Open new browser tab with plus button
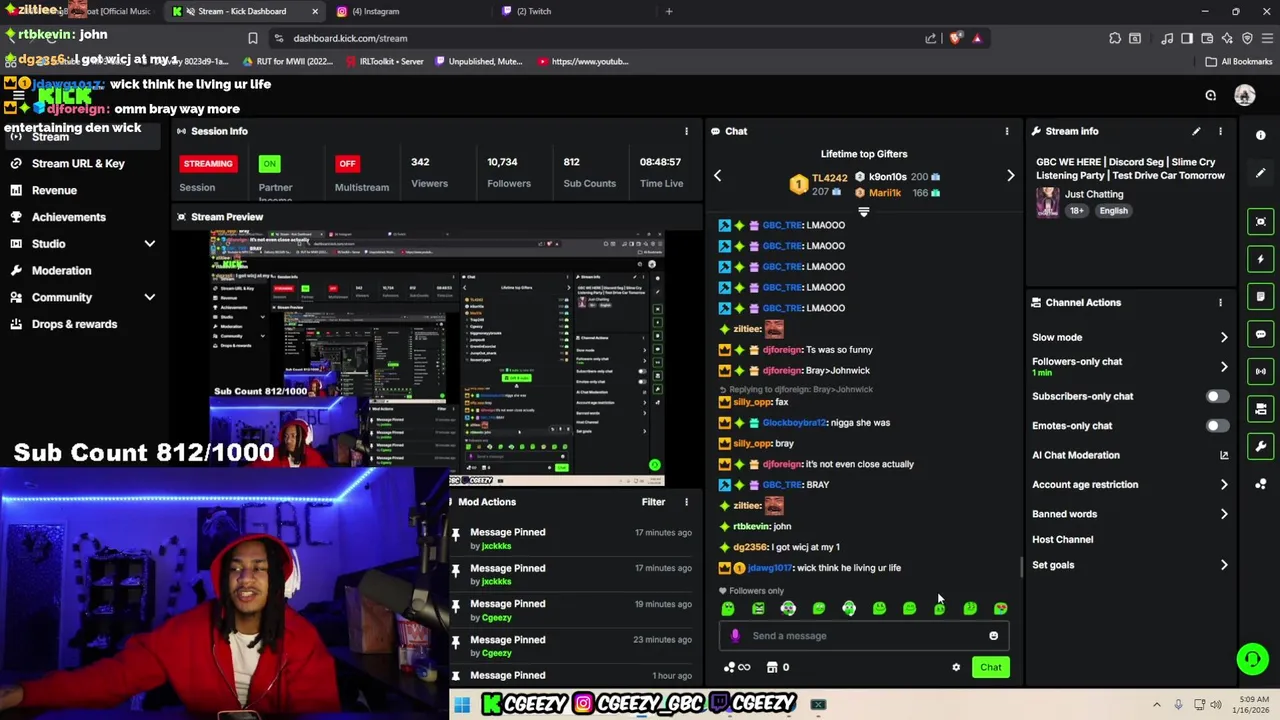This screenshot has width=1280, height=720. pos(669,11)
